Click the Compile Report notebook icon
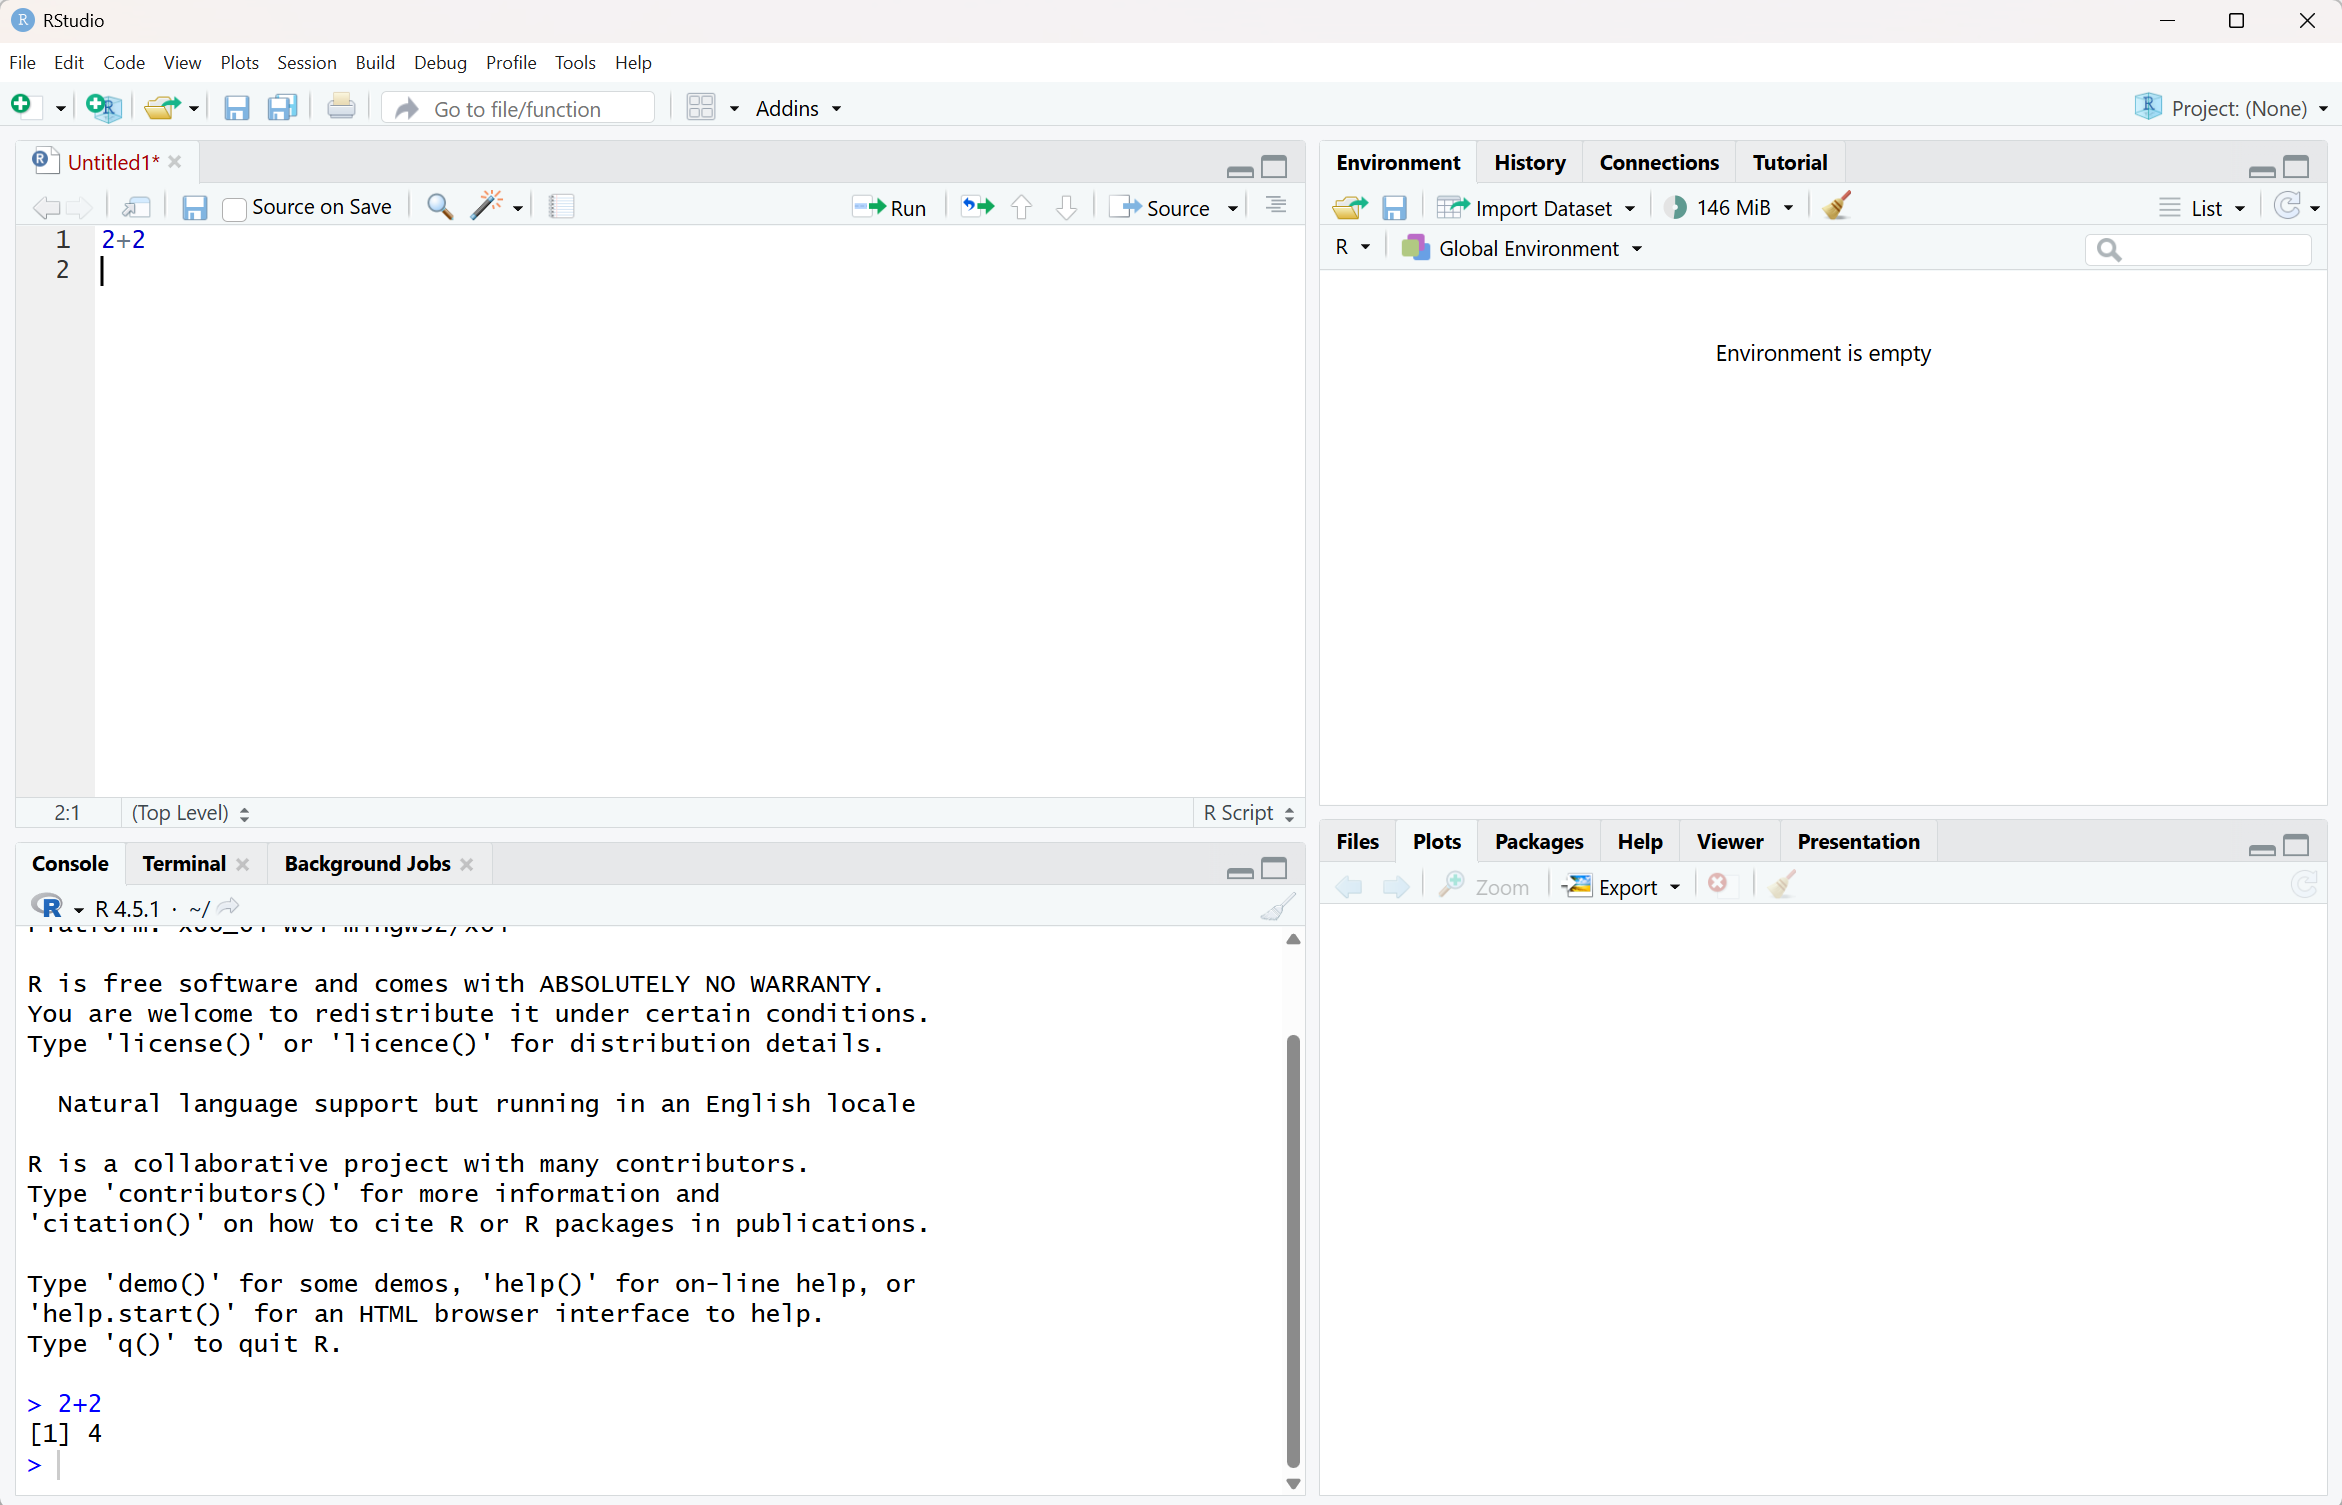 [562, 207]
